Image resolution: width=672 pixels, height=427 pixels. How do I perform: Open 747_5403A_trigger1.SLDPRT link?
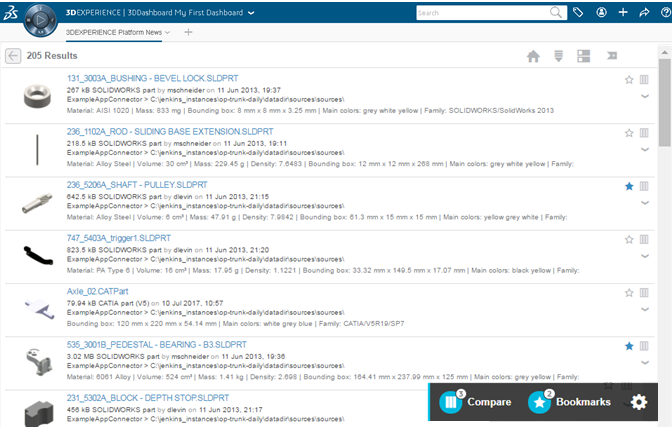119,238
